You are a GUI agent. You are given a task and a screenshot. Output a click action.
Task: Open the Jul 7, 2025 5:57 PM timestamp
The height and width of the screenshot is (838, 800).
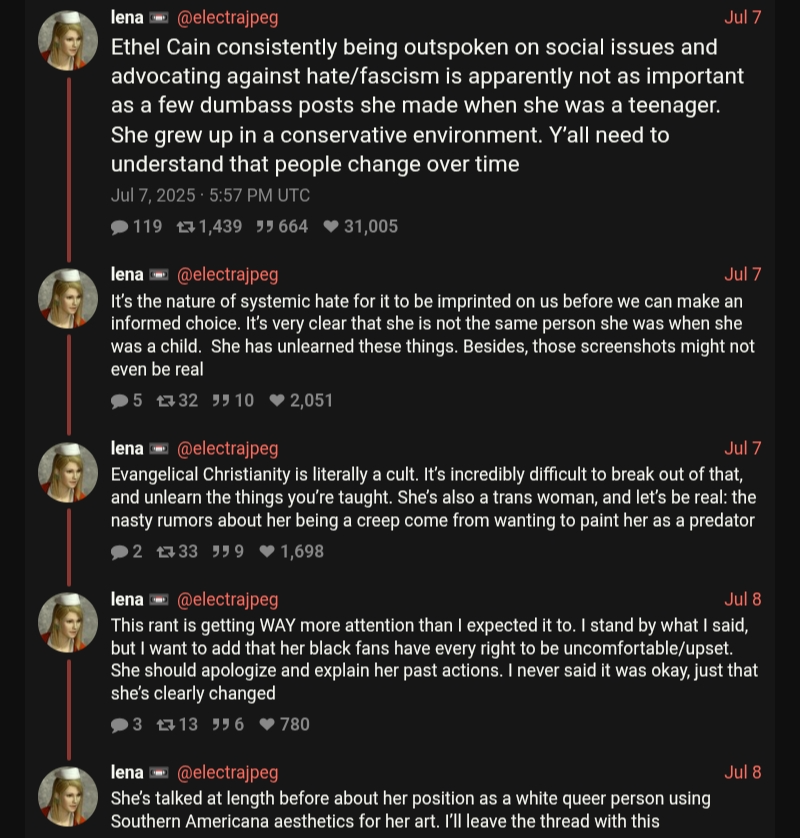coord(210,195)
